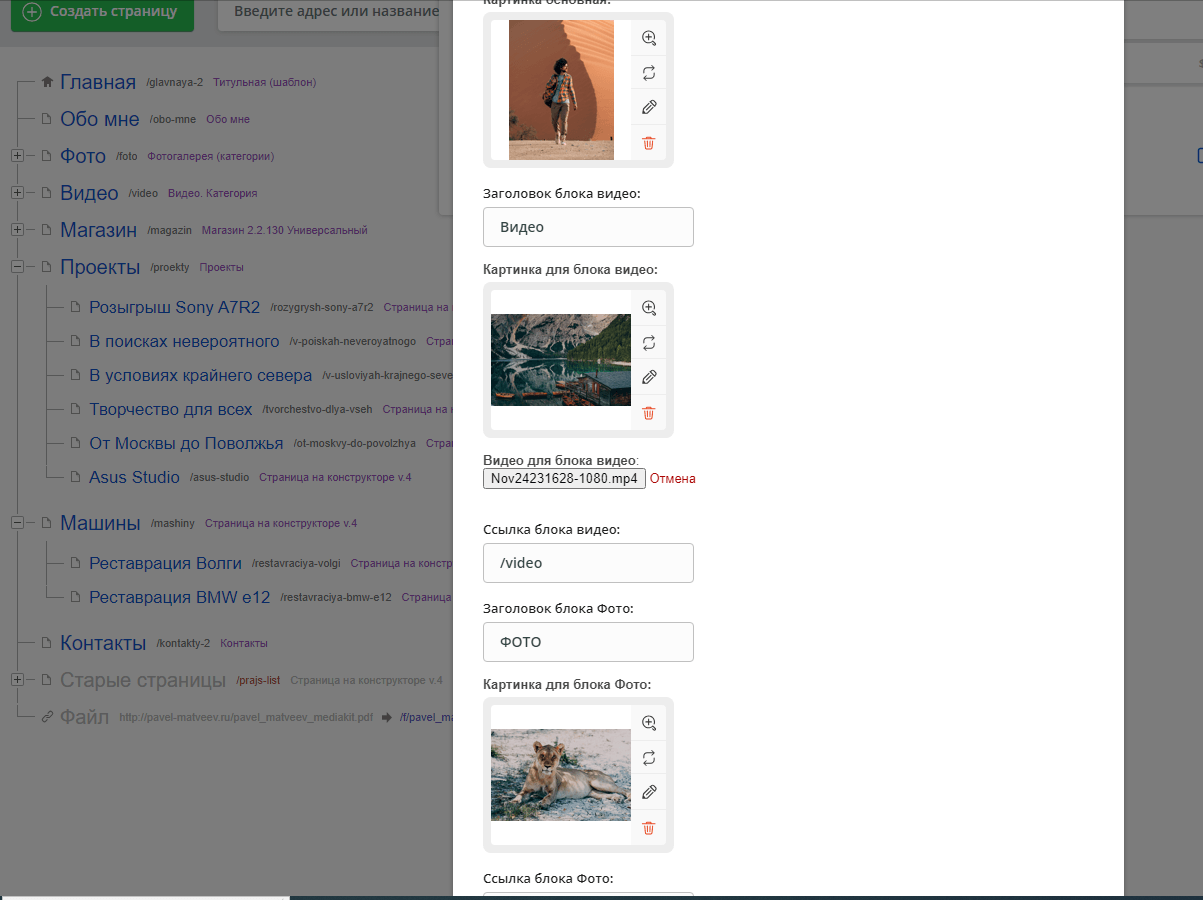Open the Творчество для всех page

(x=171, y=409)
